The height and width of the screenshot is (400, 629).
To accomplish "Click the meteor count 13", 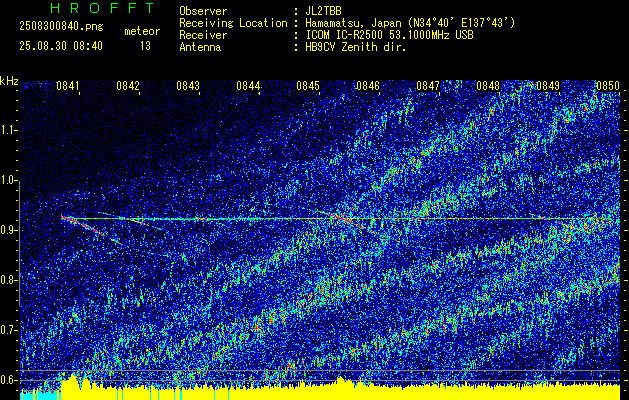I will click(x=145, y=46).
